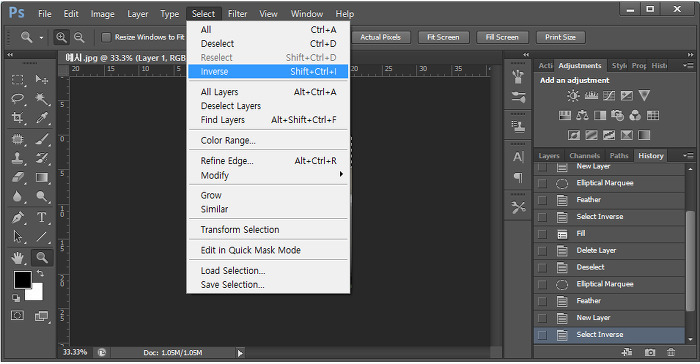700x364 pixels.
Task: Open the Zoom tool preset picker arrow
Action: pyautogui.click(x=41, y=38)
